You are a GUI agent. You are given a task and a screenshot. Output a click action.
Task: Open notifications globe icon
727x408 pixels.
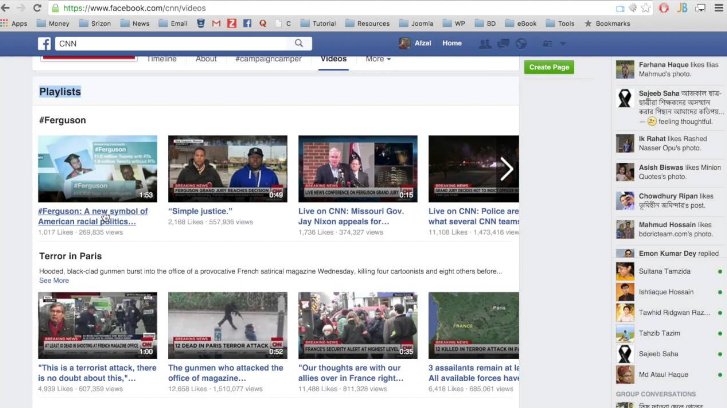521,44
